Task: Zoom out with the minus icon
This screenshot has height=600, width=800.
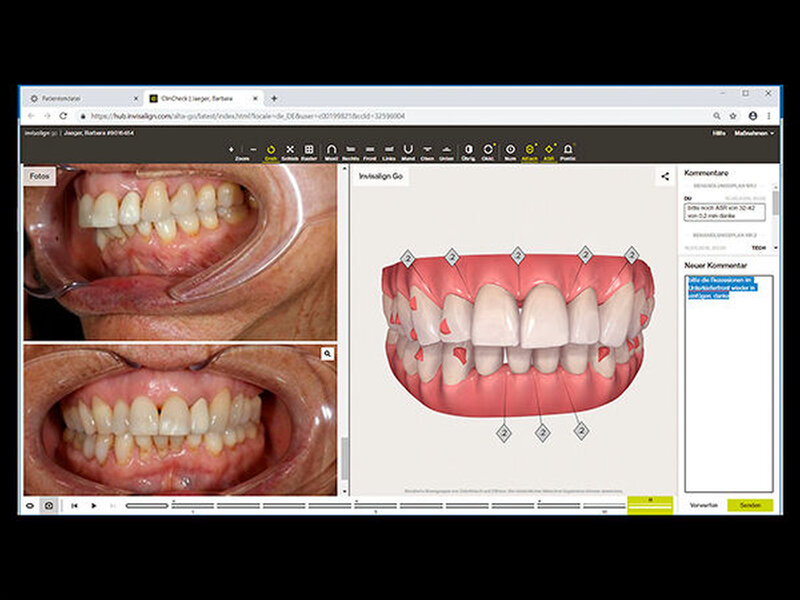Action: tap(253, 149)
